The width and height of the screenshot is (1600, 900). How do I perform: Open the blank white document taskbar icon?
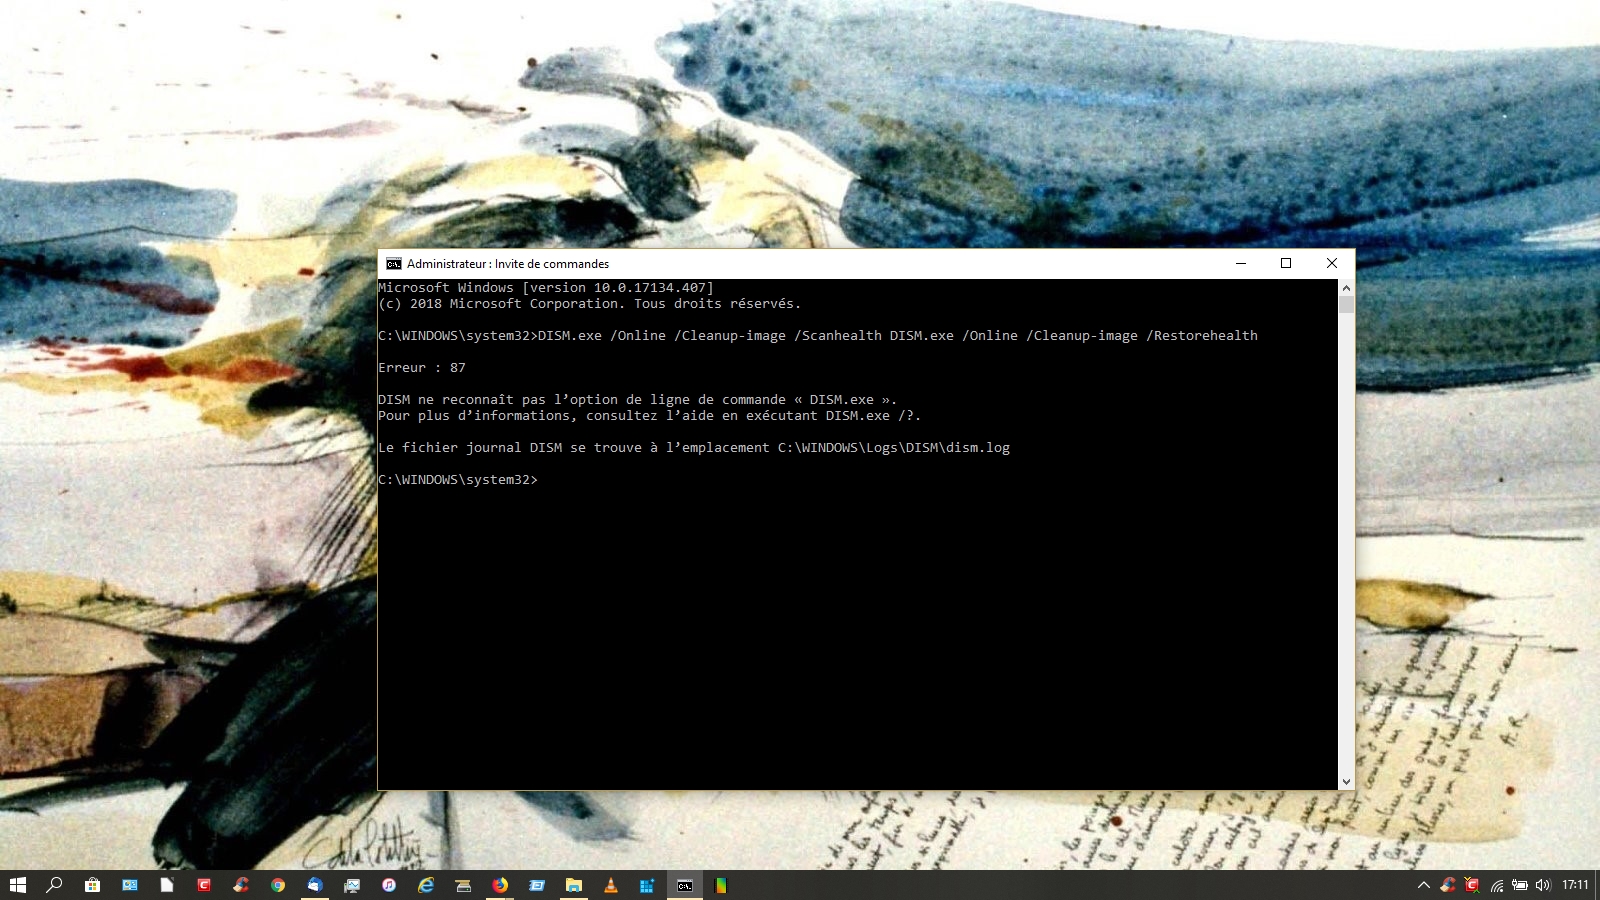(x=167, y=885)
